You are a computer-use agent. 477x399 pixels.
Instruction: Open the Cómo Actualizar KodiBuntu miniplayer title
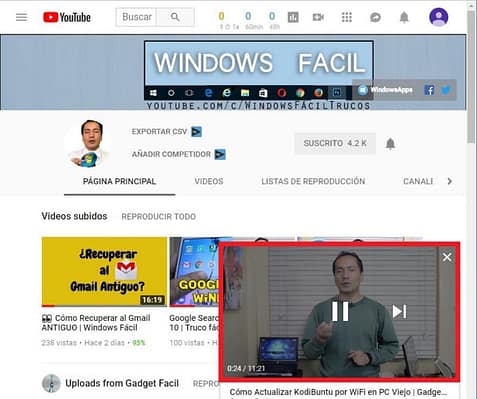pos(338,392)
